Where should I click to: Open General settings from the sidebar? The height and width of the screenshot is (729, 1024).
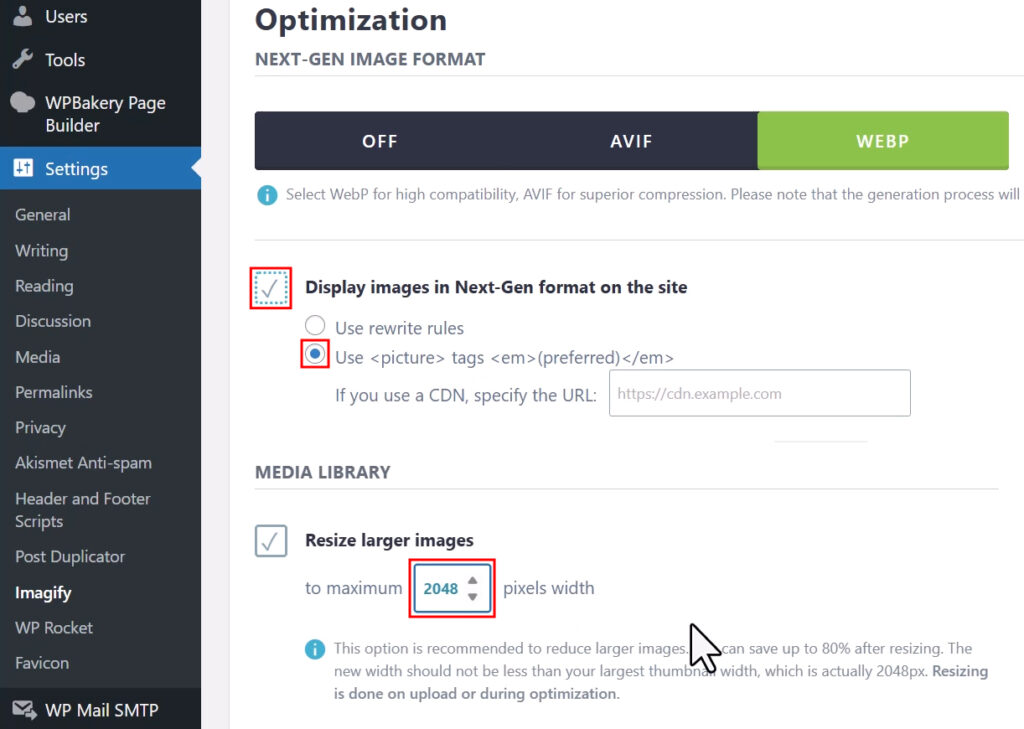click(42, 215)
